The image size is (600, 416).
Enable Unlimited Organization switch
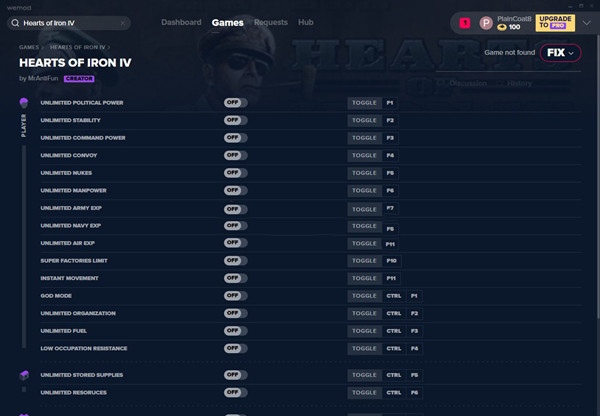pyautogui.click(x=235, y=313)
